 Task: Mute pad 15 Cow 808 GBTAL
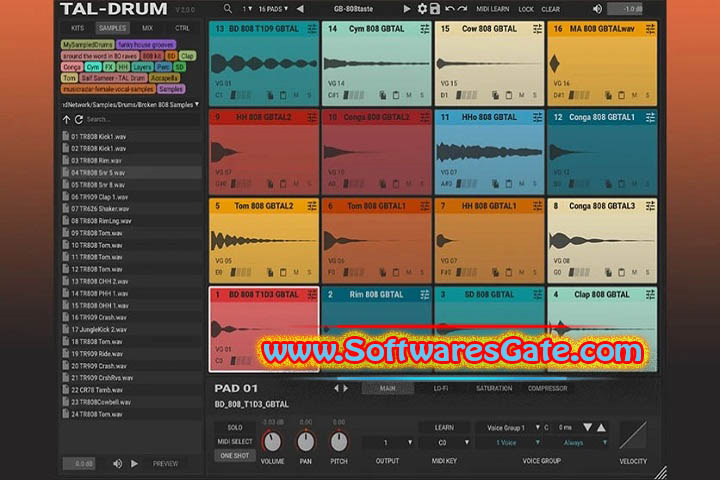[x=521, y=95]
